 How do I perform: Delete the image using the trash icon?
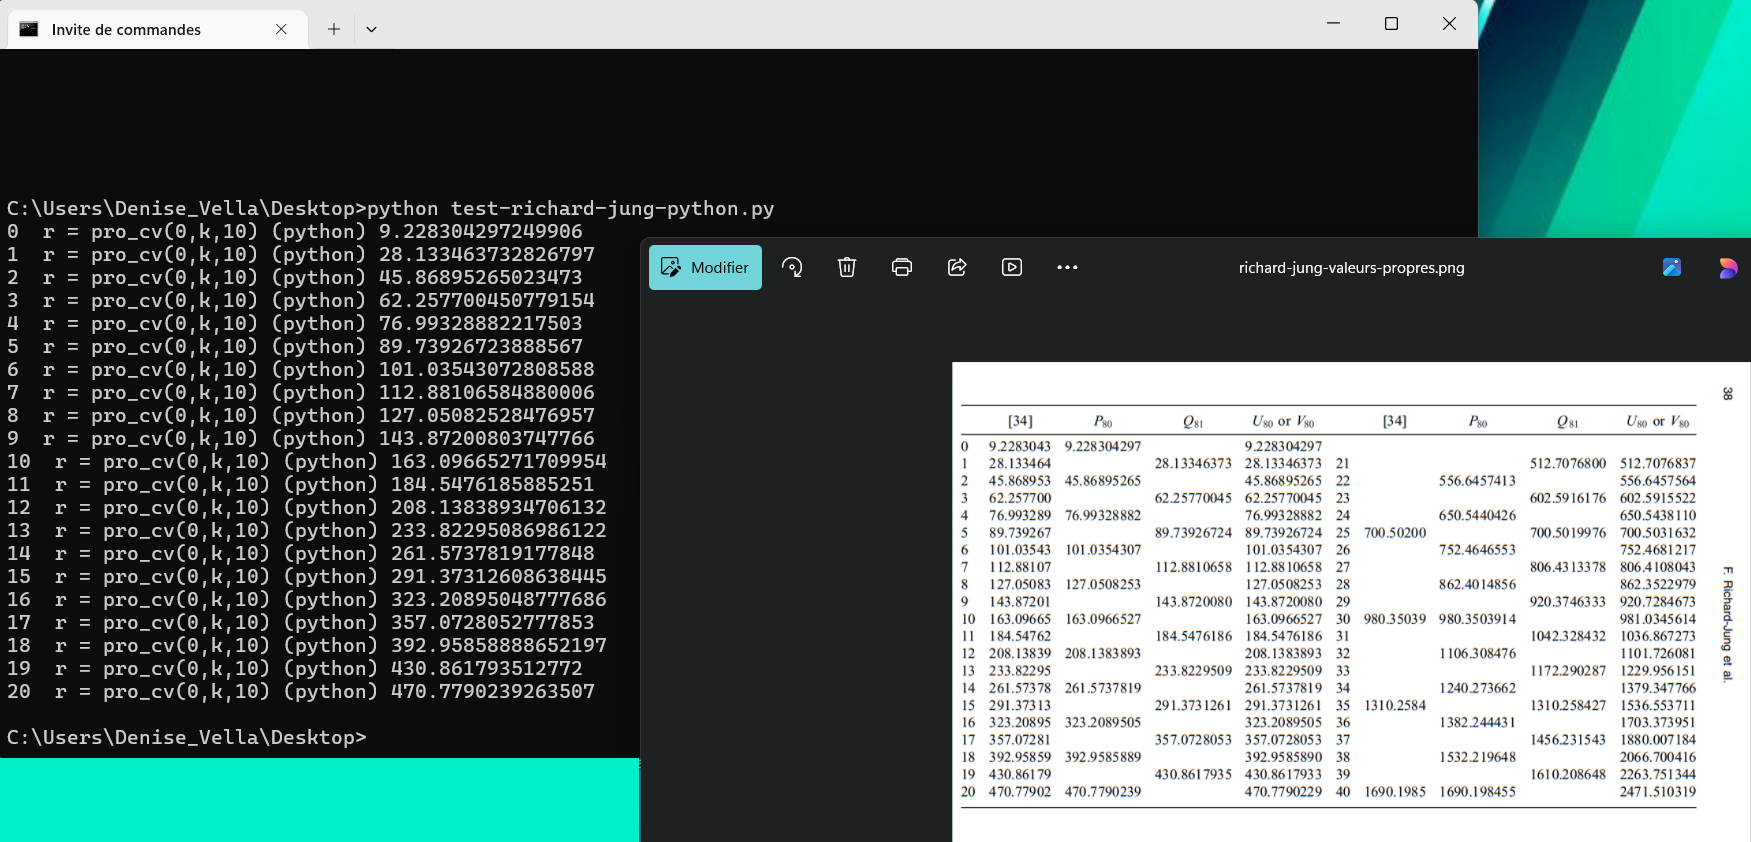point(847,267)
